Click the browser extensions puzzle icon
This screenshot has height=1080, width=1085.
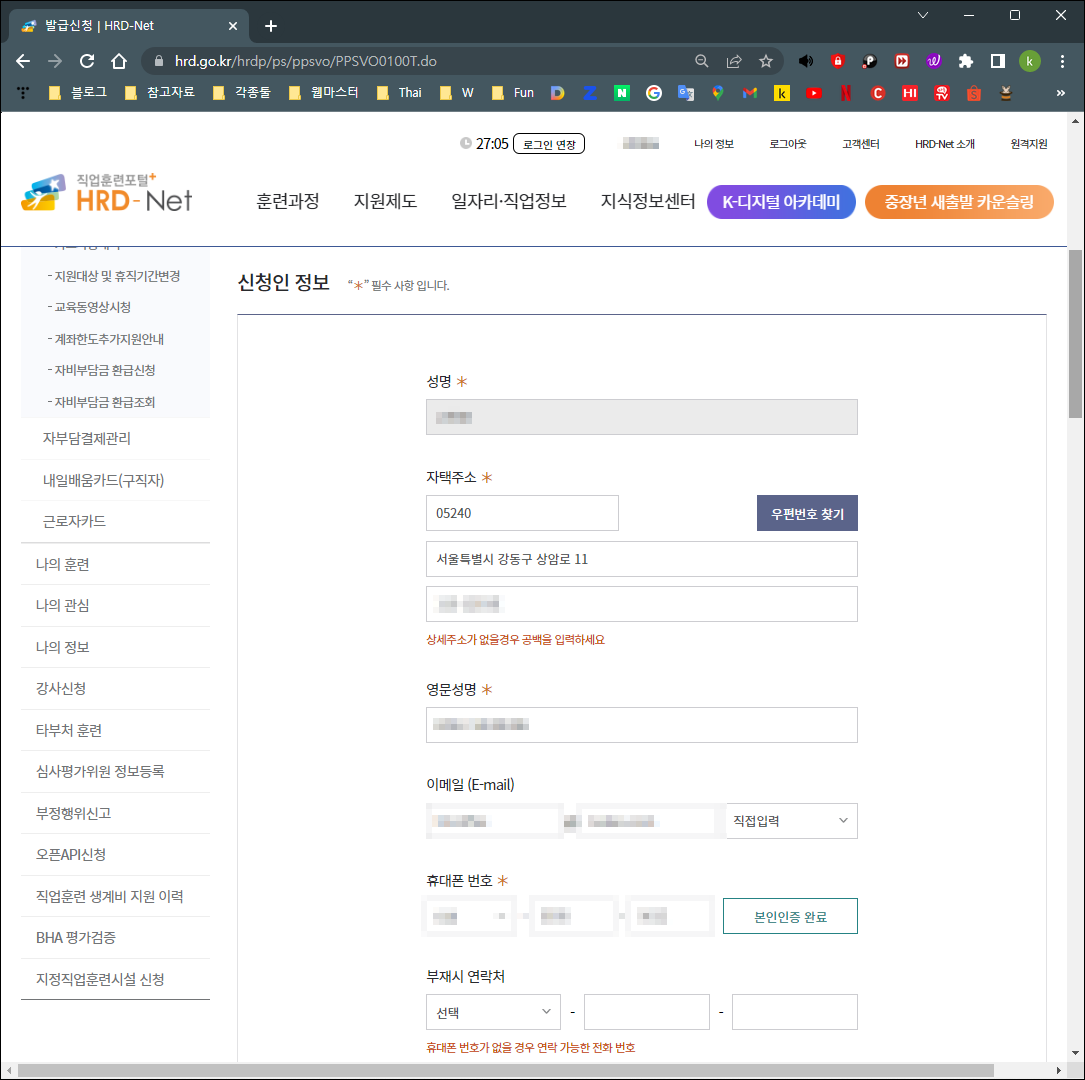(966, 60)
